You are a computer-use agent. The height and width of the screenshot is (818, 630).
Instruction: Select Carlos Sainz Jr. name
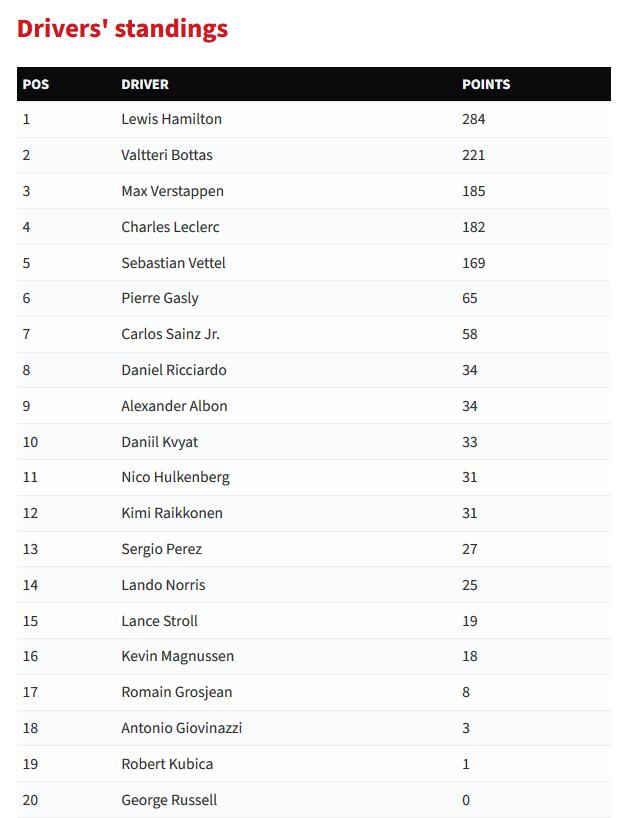pyautogui.click(x=170, y=334)
